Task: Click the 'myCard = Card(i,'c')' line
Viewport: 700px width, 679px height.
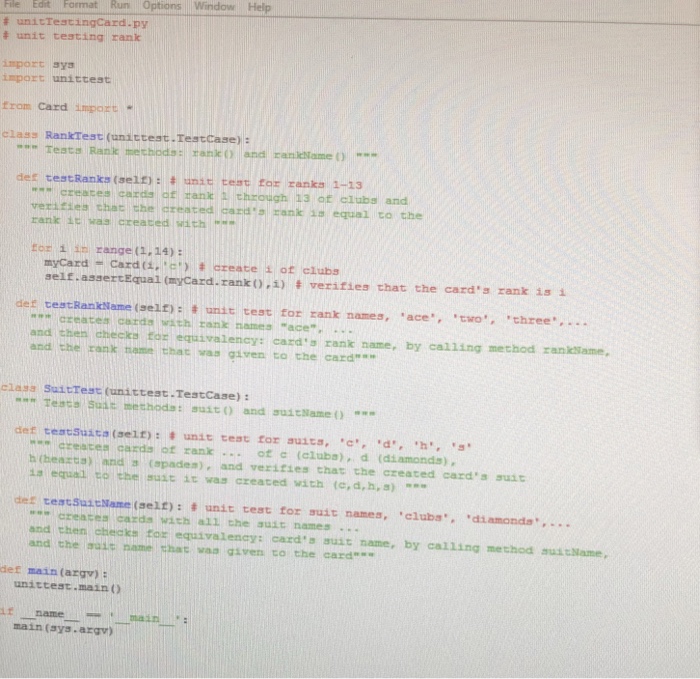Action: coord(192,267)
